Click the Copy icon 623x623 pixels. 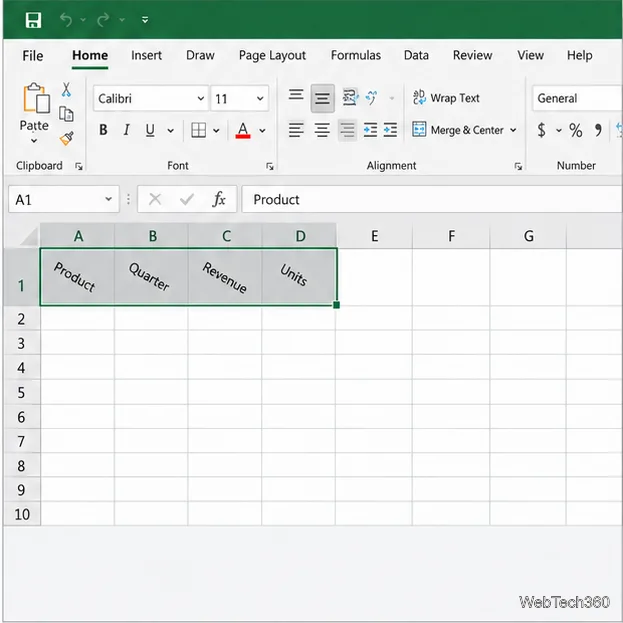[x=66, y=114]
